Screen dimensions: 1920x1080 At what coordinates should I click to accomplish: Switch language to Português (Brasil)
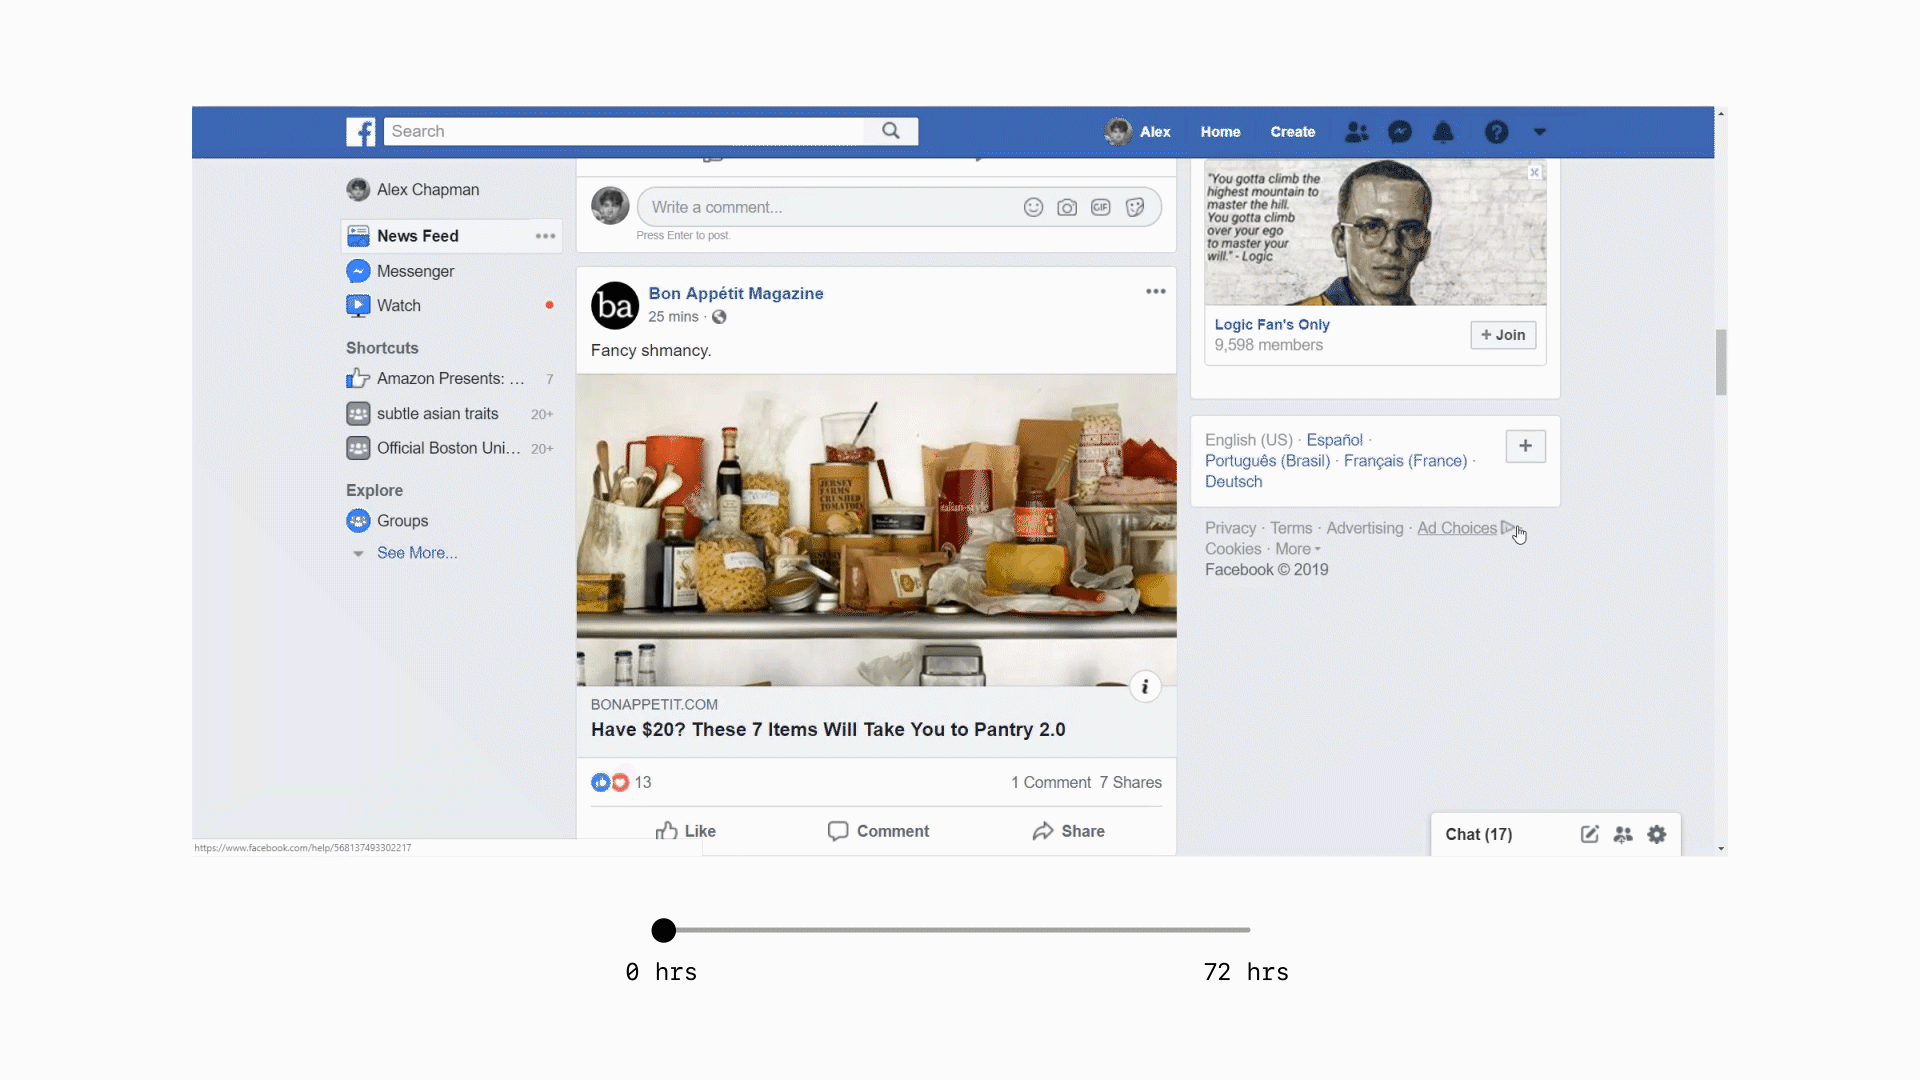[1267, 461]
